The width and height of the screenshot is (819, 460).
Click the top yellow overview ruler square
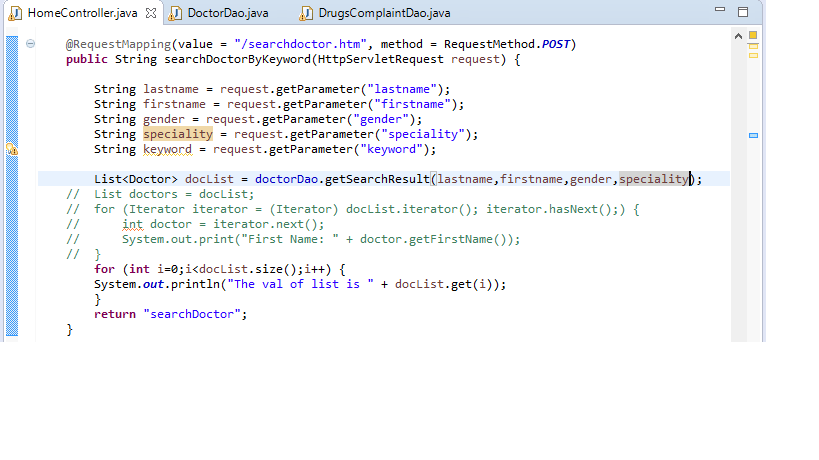click(x=753, y=35)
